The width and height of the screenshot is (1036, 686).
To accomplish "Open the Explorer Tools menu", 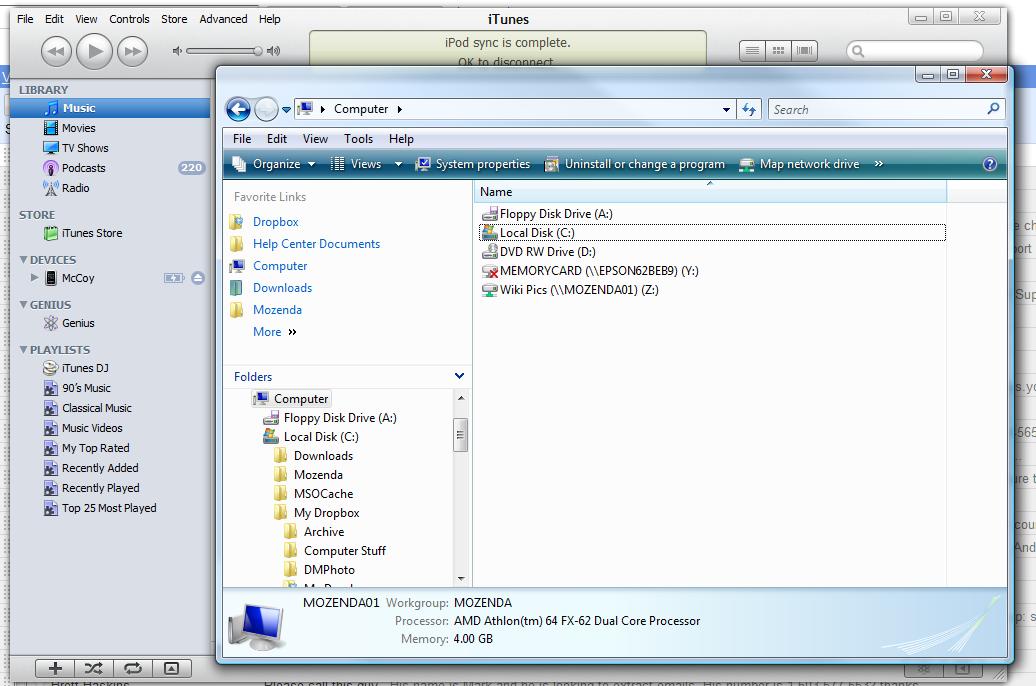I will point(358,139).
